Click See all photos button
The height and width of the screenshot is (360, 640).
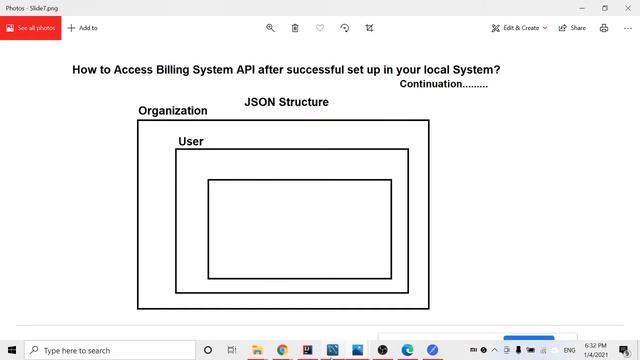31,28
